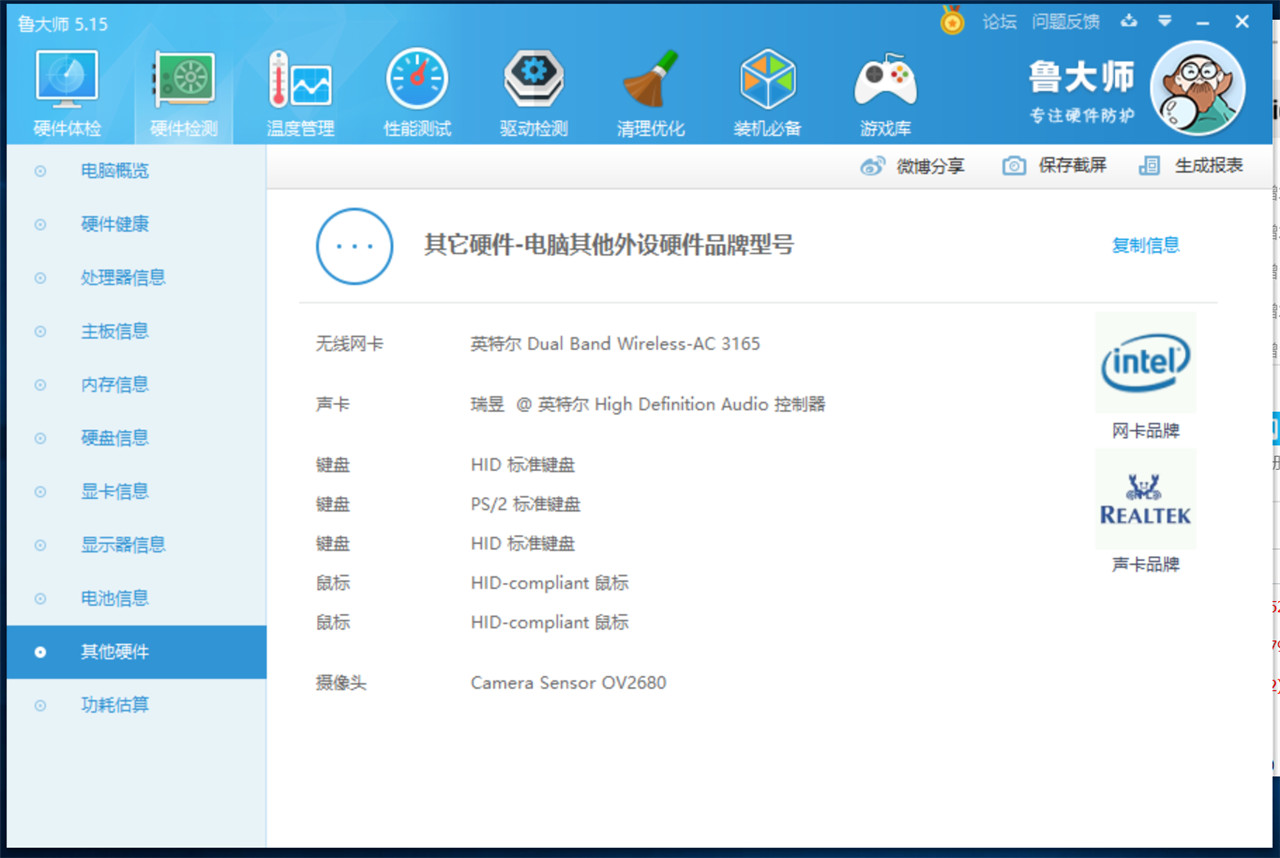
Task: Click 保存截屏 to save a screenshot
Action: [x=1054, y=166]
